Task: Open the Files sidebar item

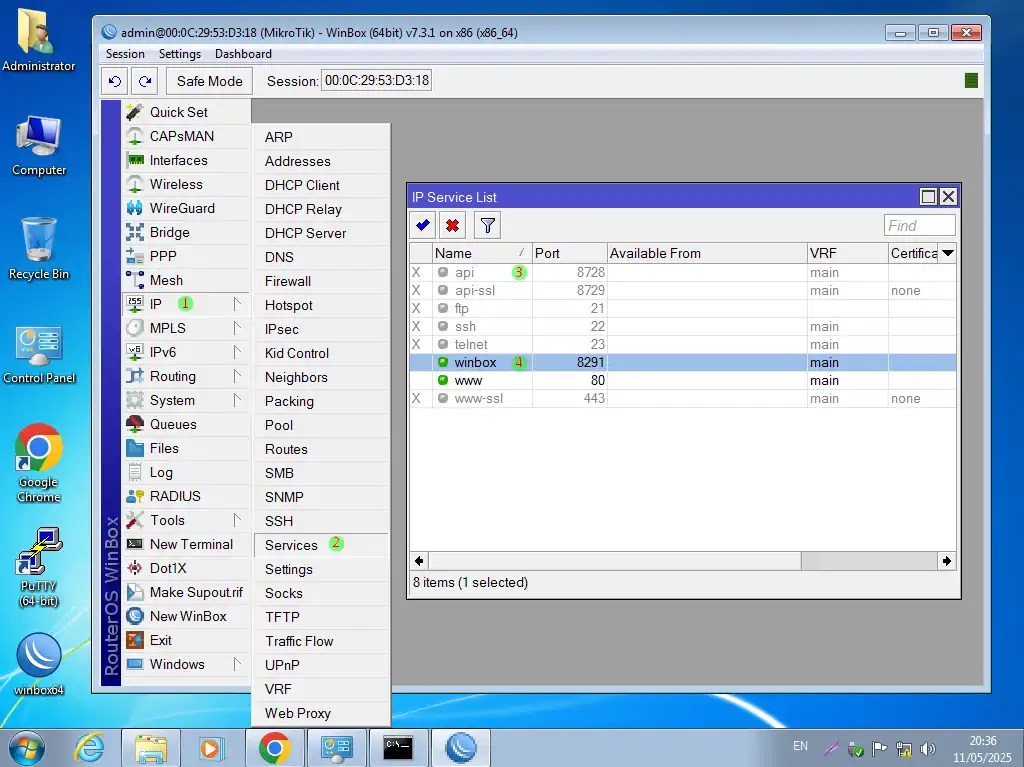Action: [x=164, y=448]
